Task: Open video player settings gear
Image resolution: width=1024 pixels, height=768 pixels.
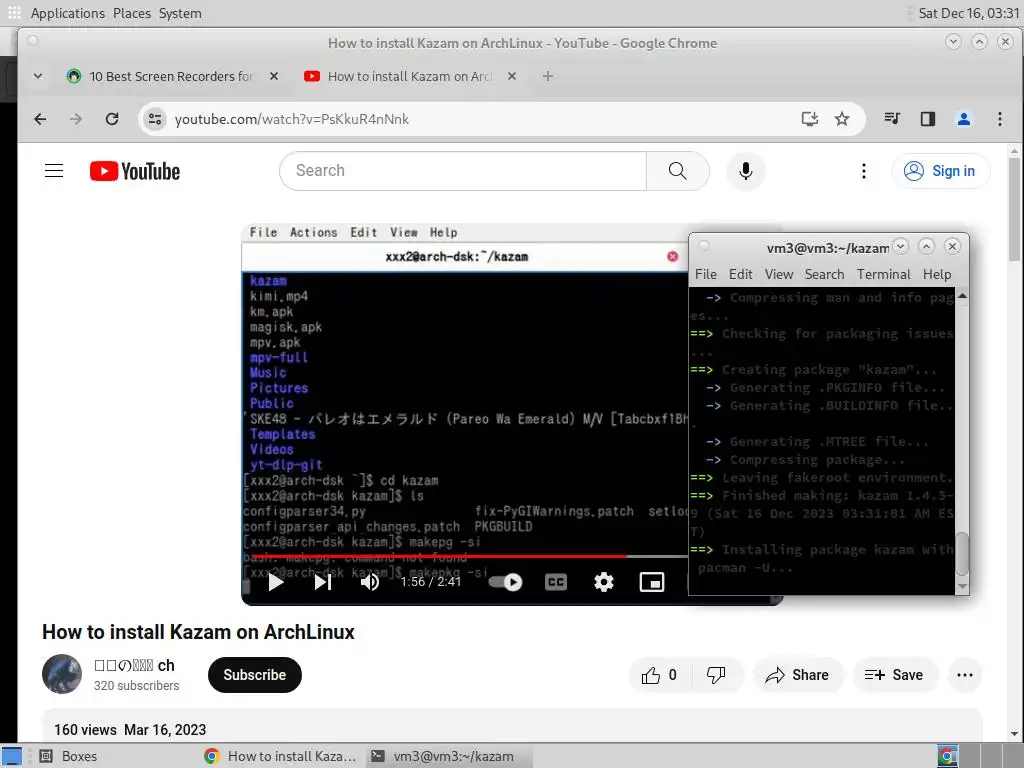Action: click(x=603, y=582)
